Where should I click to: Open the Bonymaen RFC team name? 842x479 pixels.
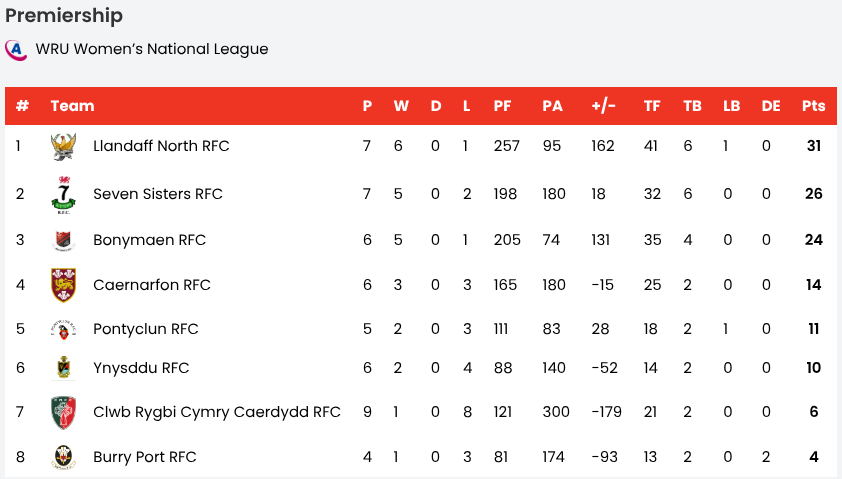coord(149,240)
